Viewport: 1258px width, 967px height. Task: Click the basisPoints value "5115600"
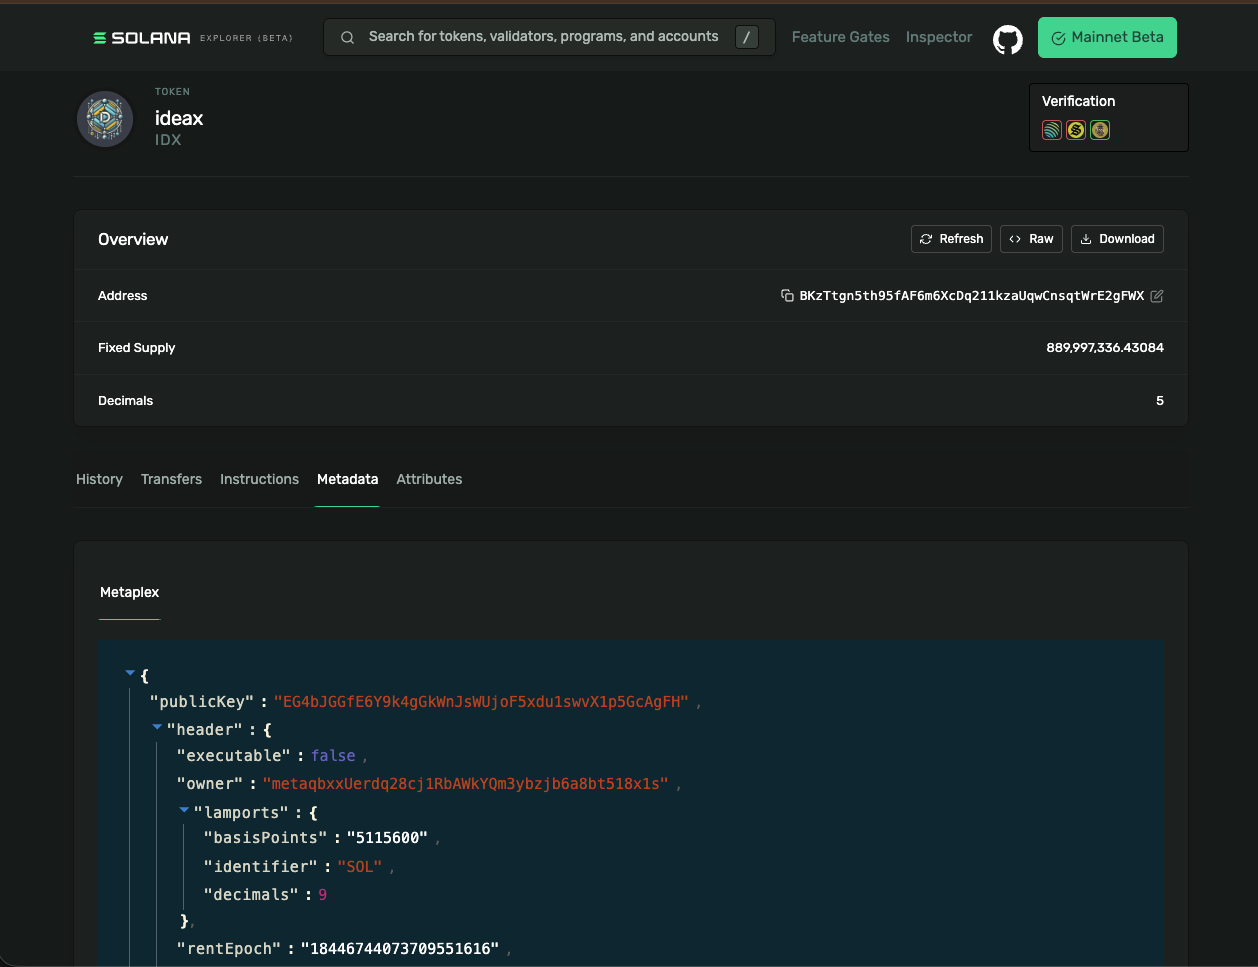coord(388,838)
